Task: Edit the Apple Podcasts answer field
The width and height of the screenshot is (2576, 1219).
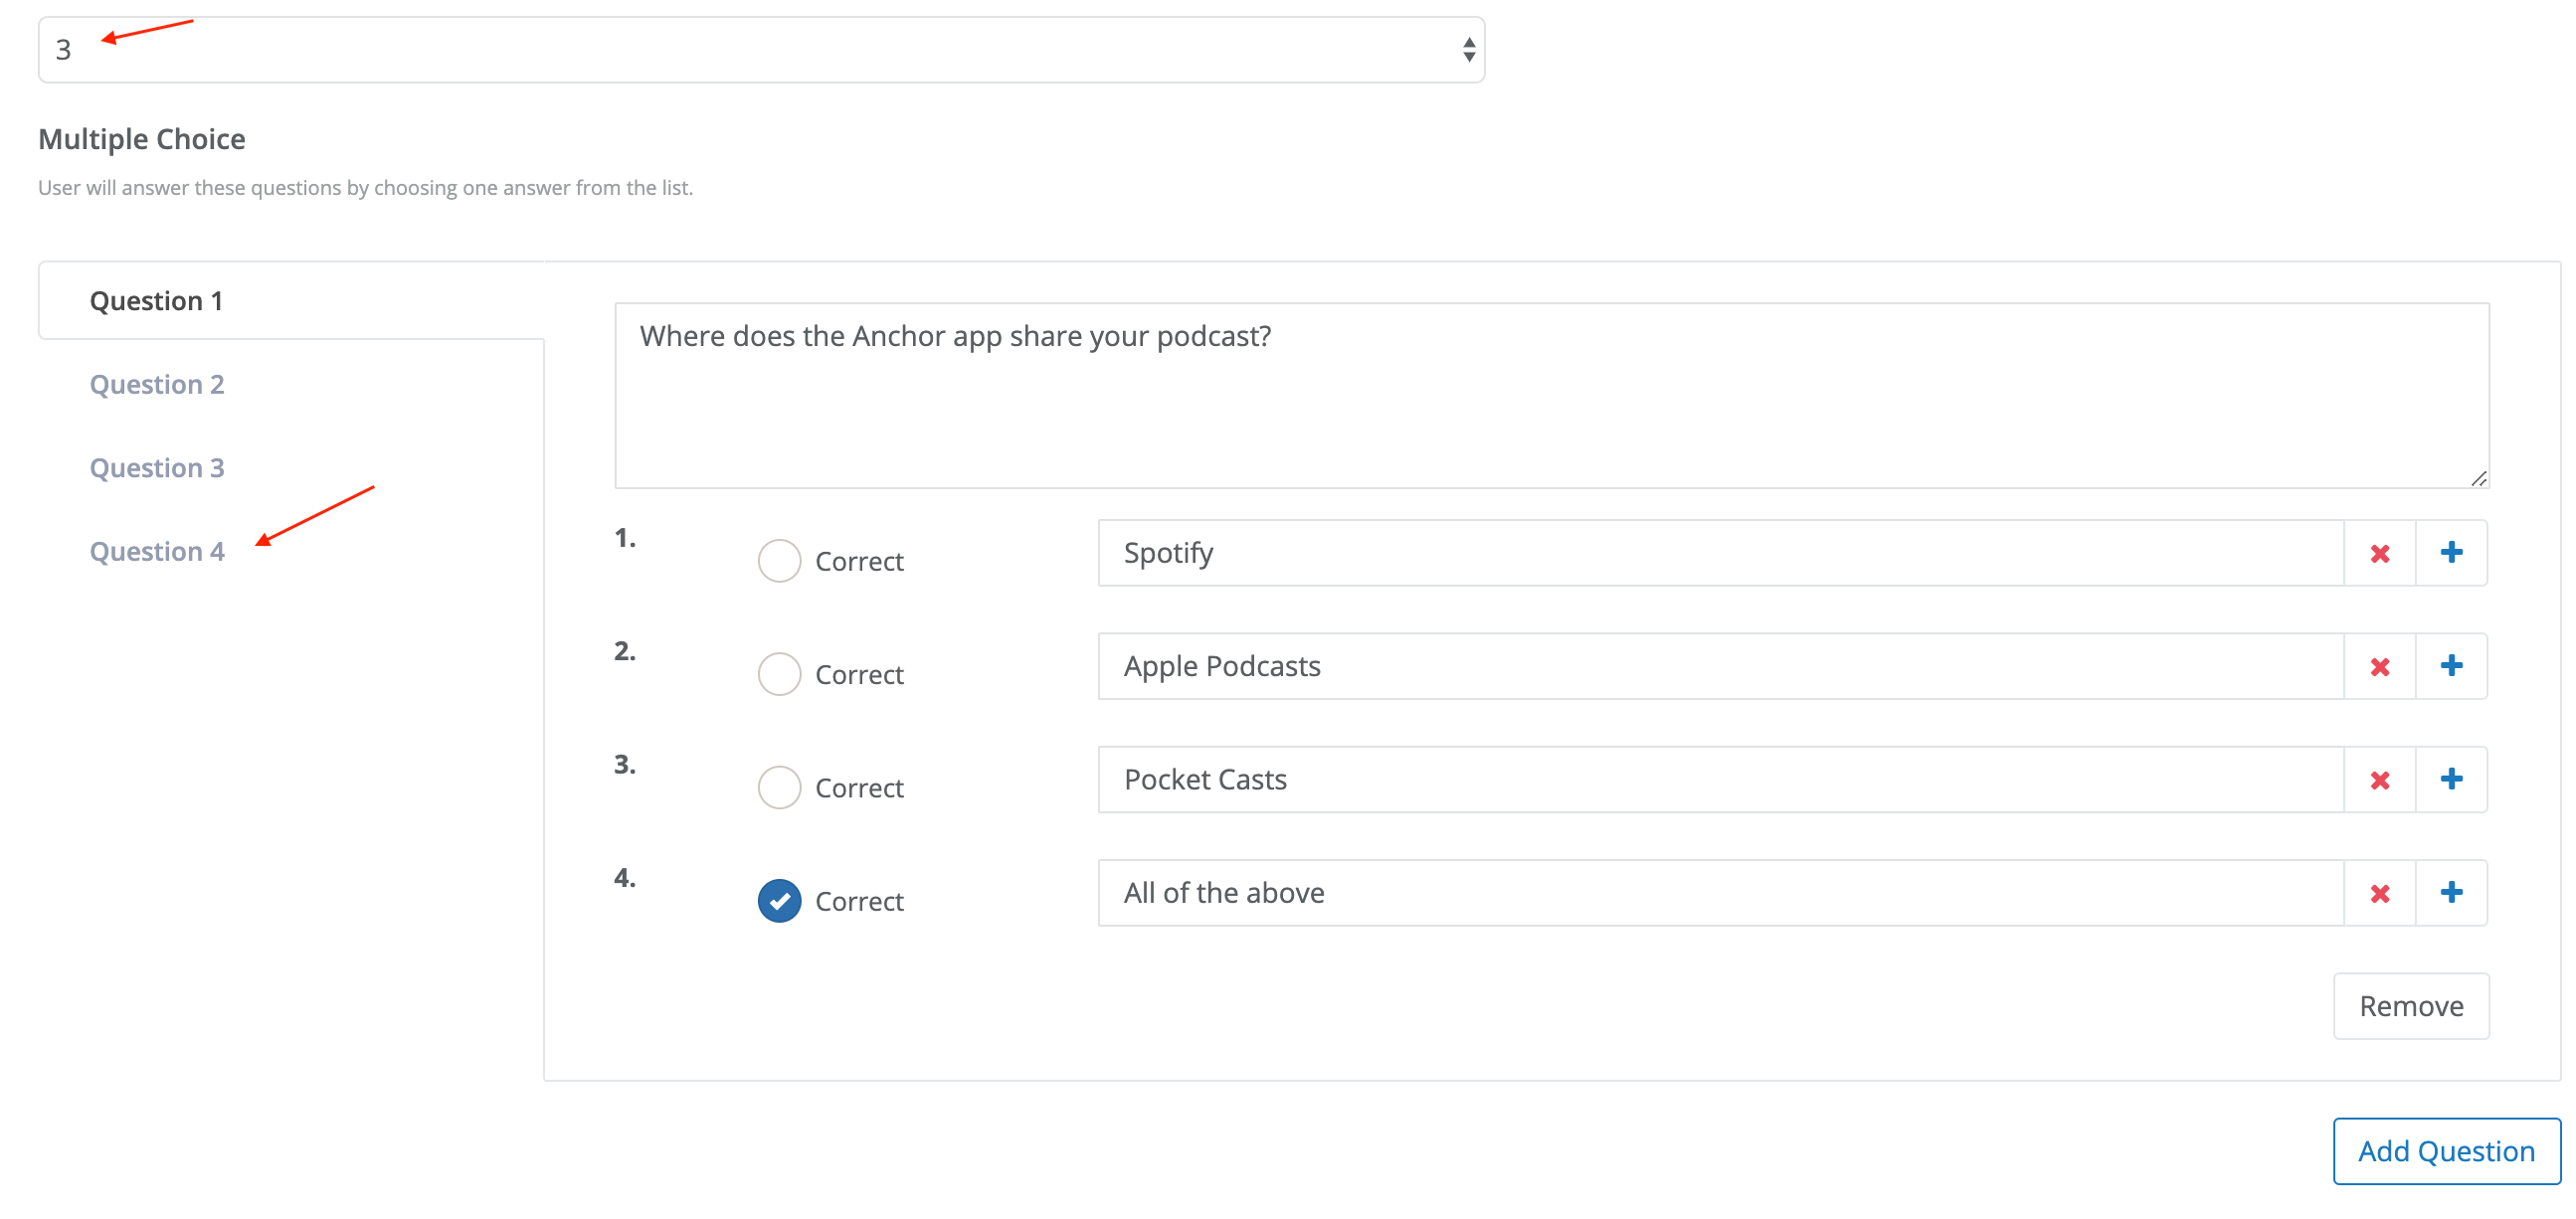Action: (x=1721, y=666)
